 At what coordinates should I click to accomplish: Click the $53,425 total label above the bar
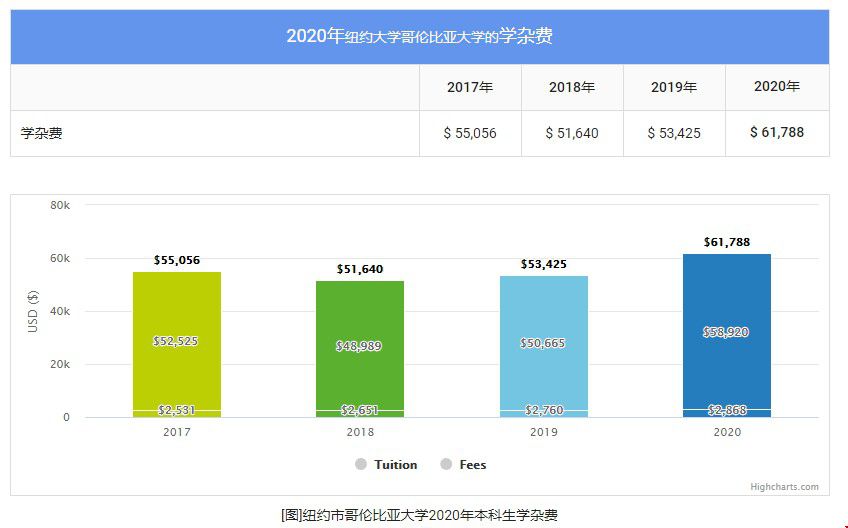[544, 264]
